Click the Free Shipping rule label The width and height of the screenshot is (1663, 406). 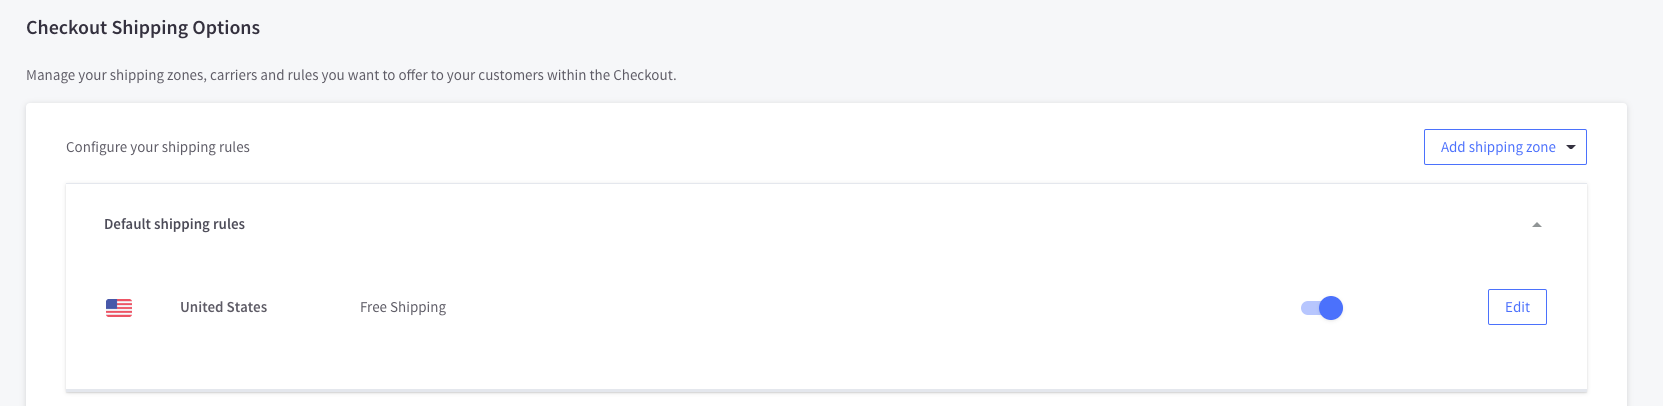click(x=403, y=307)
